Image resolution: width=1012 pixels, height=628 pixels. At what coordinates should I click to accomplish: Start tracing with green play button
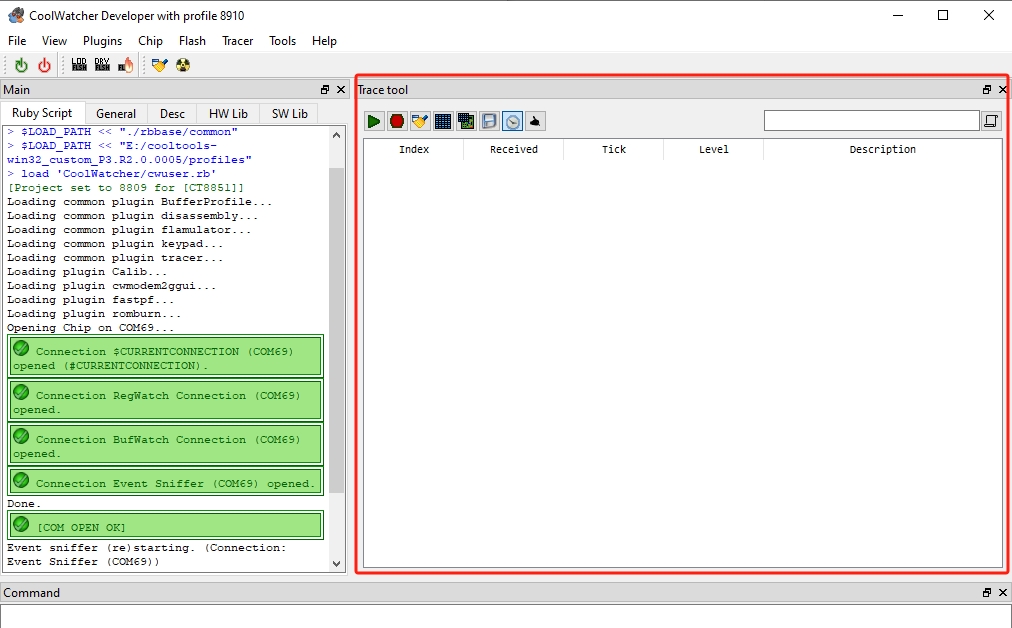tap(373, 121)
